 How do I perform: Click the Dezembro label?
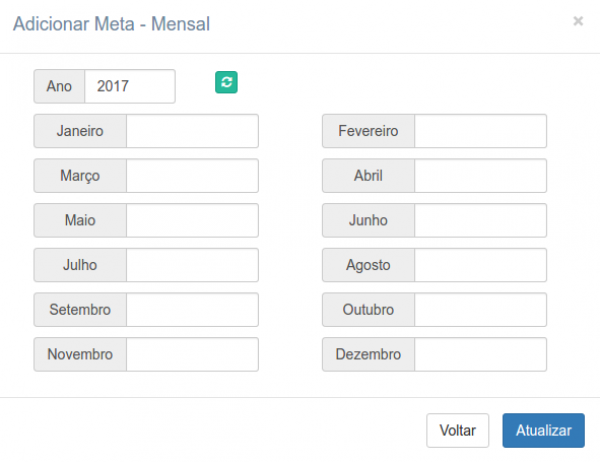pos(368,354)
